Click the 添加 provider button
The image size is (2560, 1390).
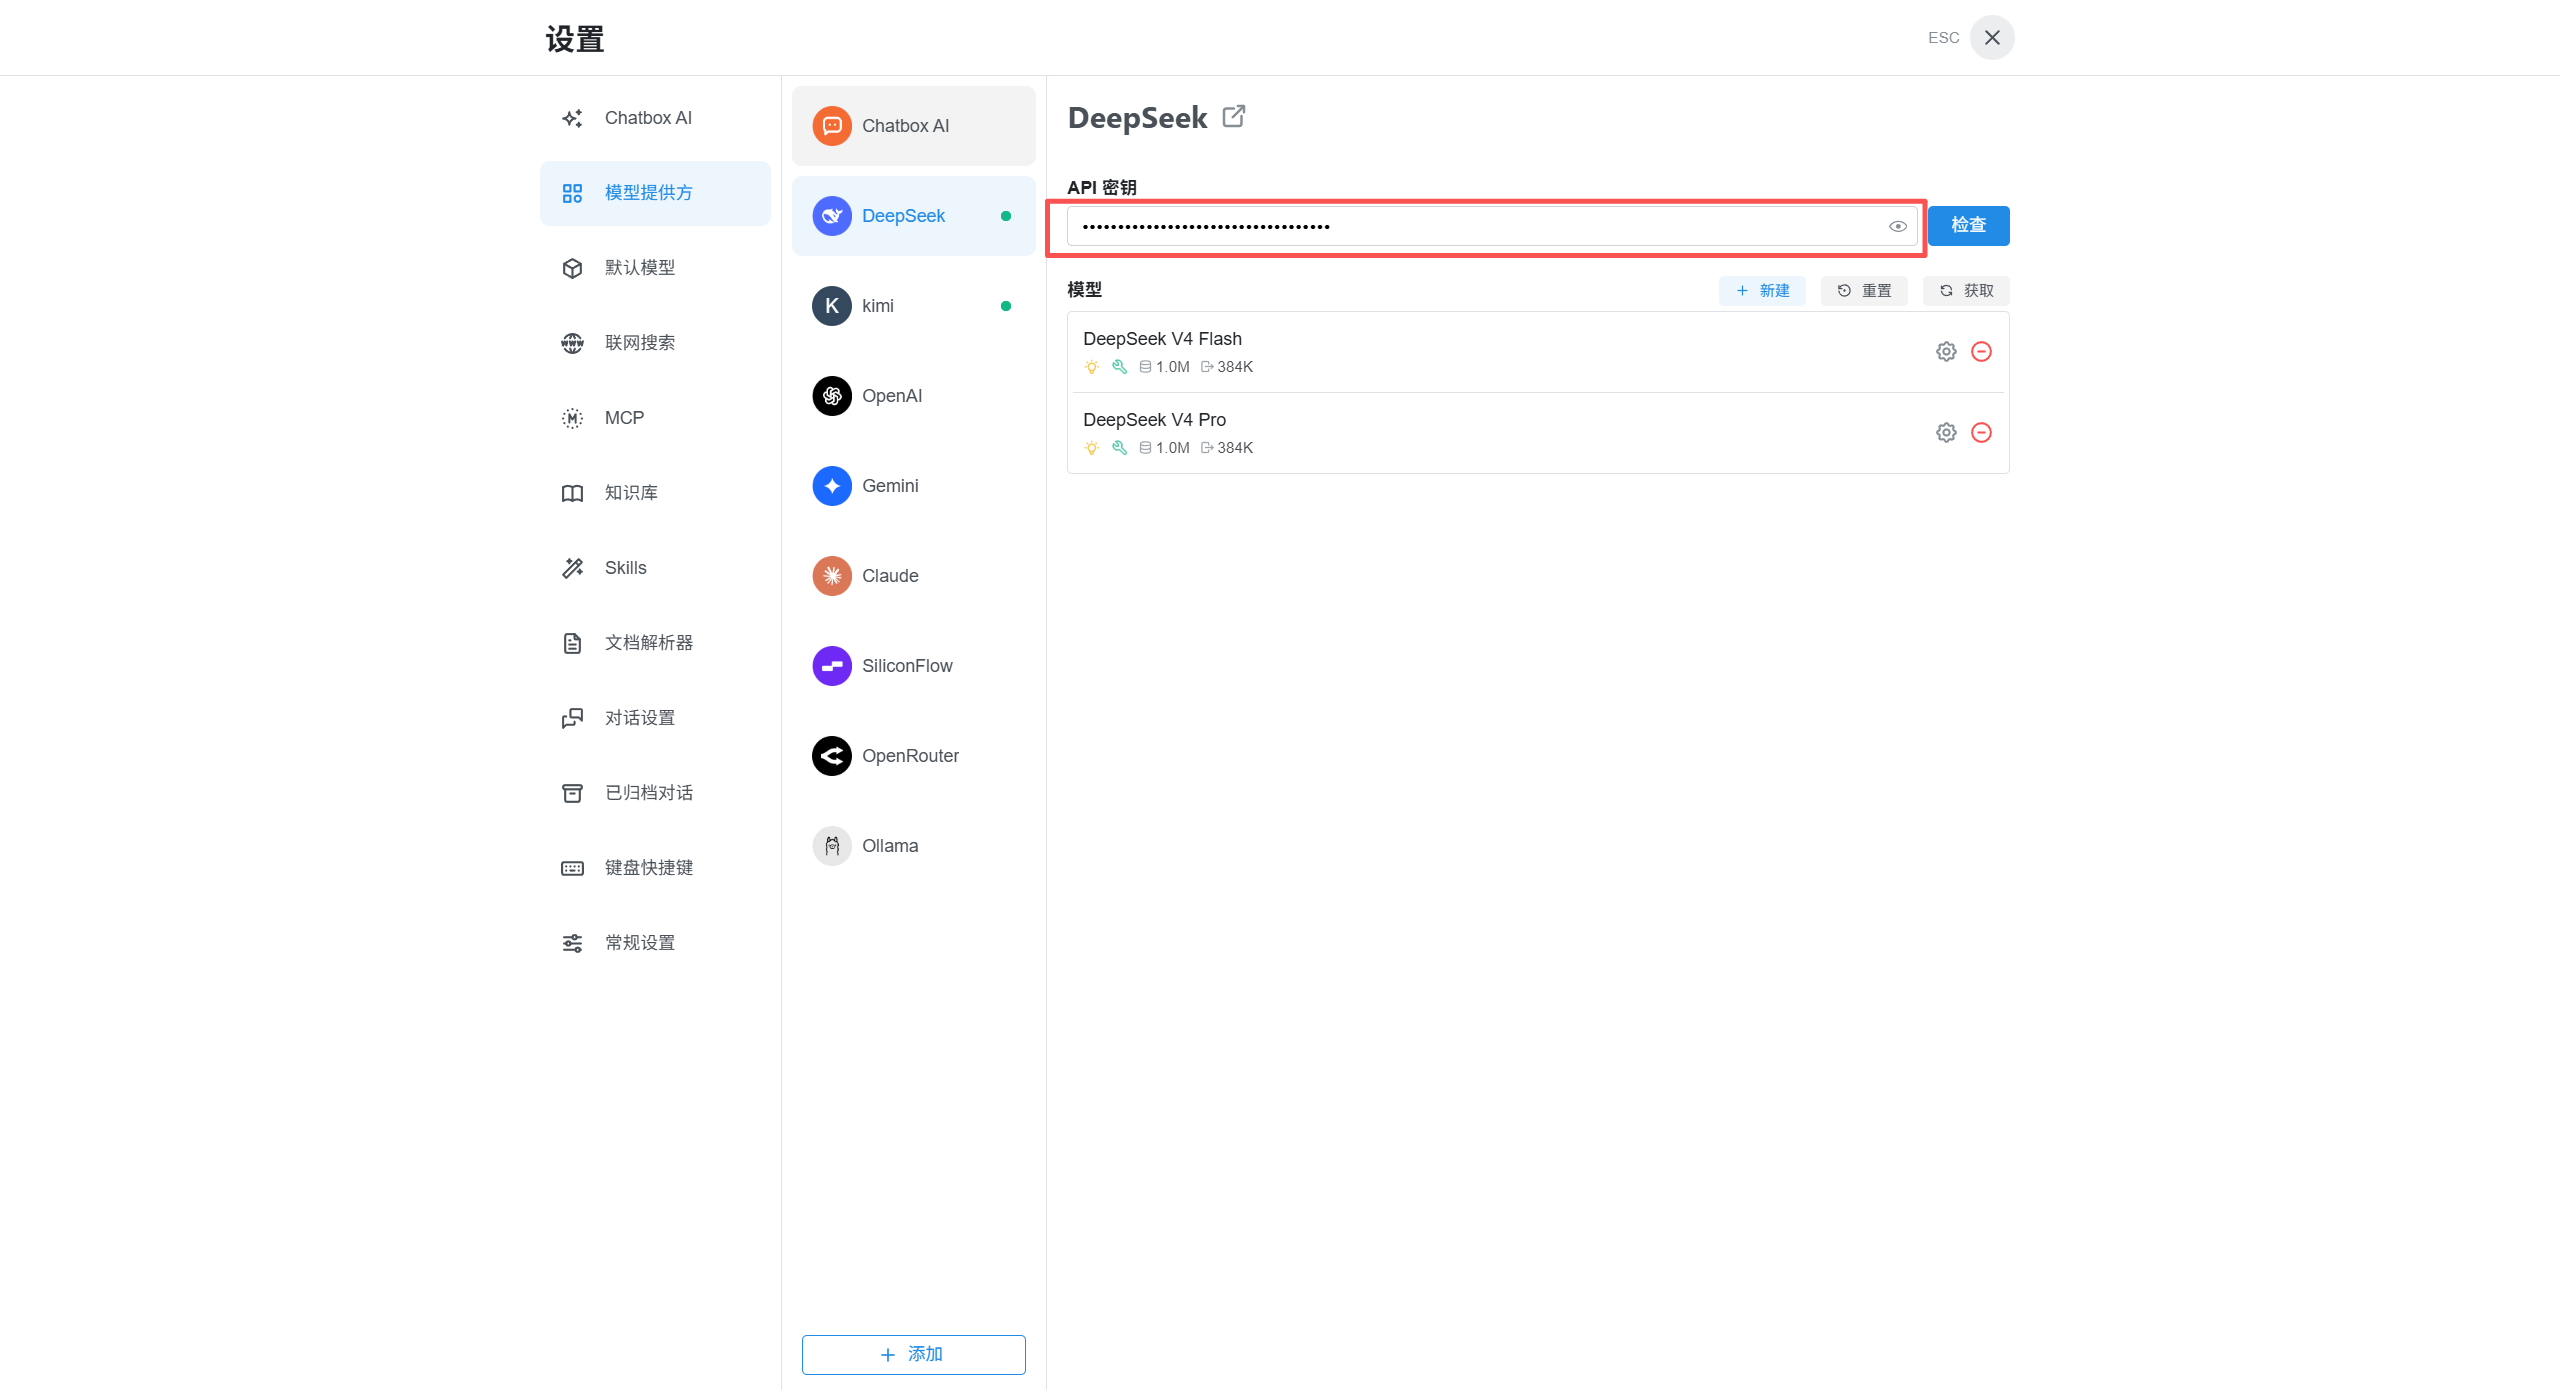pos(913,1355)
